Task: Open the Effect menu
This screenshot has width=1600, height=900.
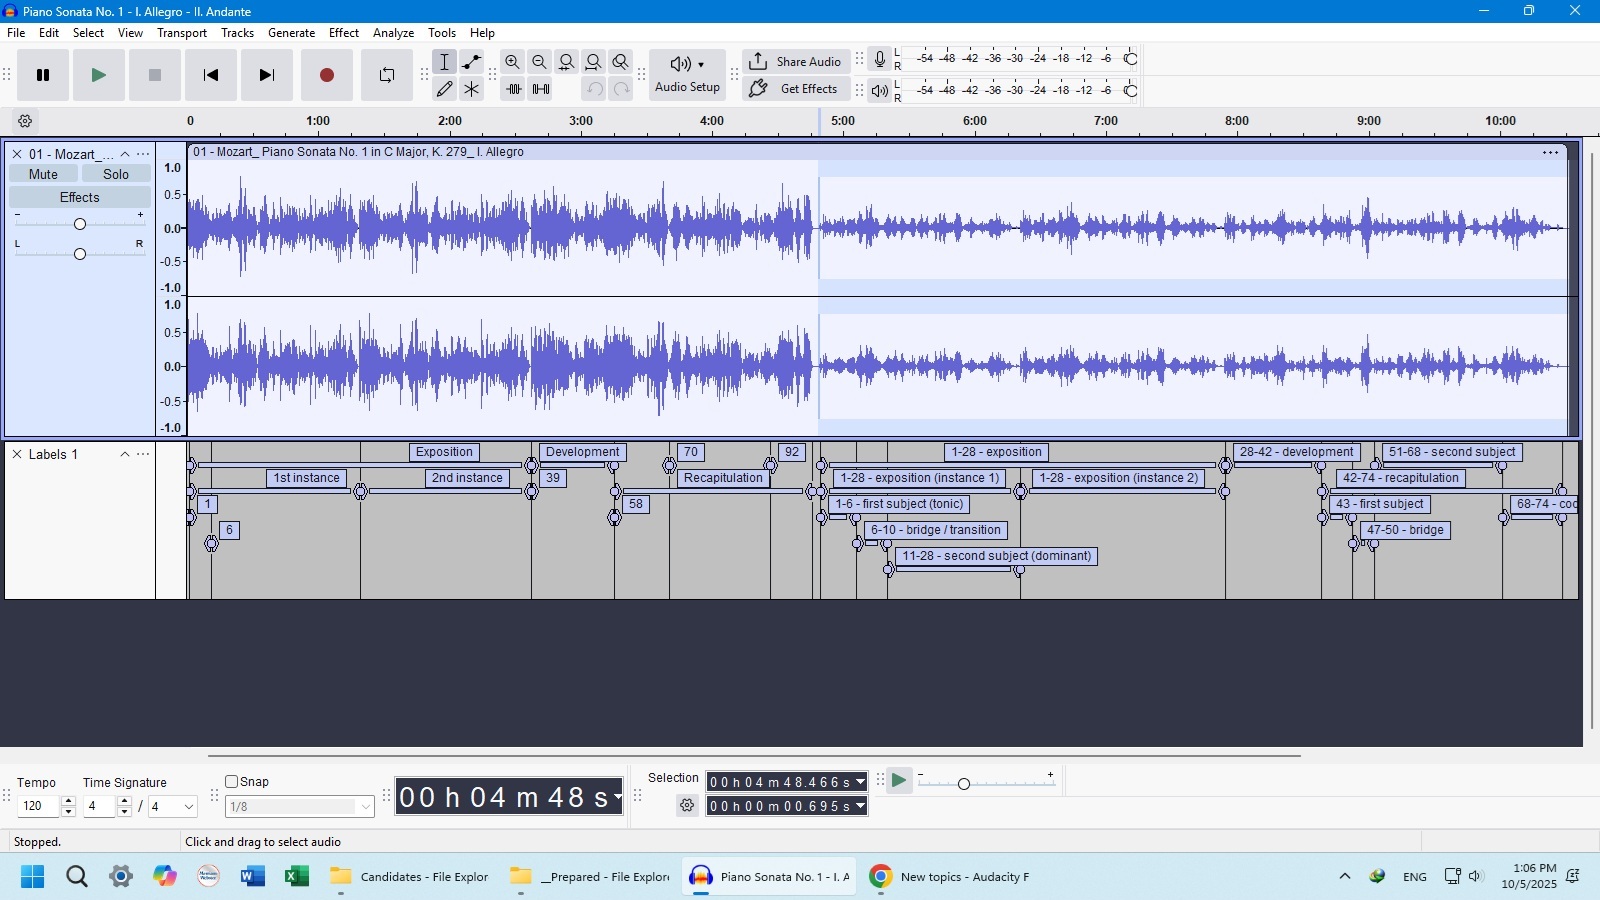Action: [x=343, y=33]
